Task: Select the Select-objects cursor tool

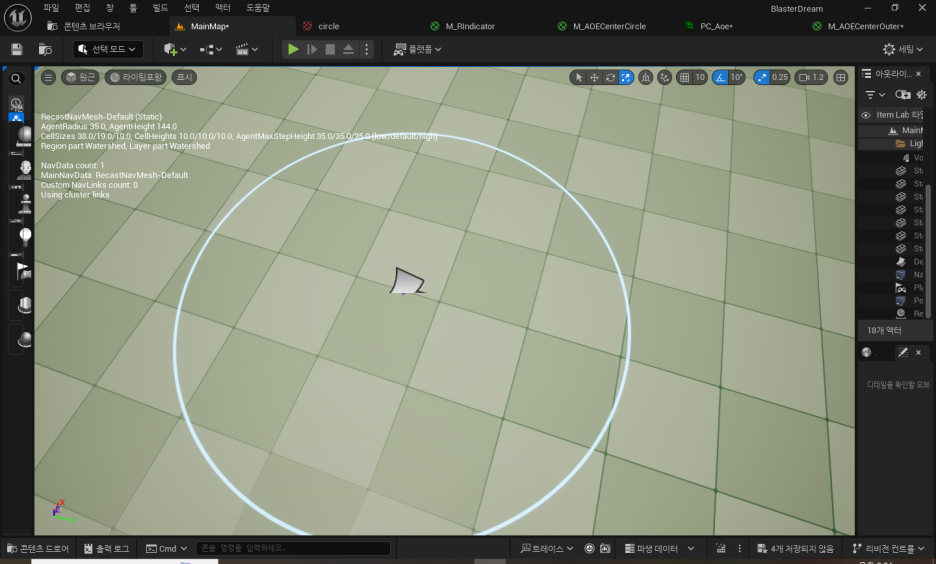Action: (578, 77)
